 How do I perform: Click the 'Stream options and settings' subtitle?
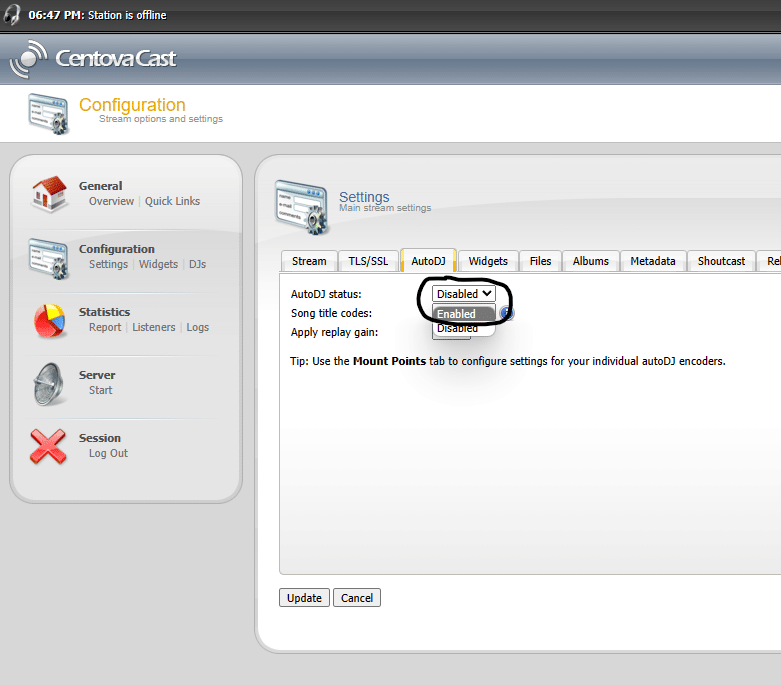point(161,119)
